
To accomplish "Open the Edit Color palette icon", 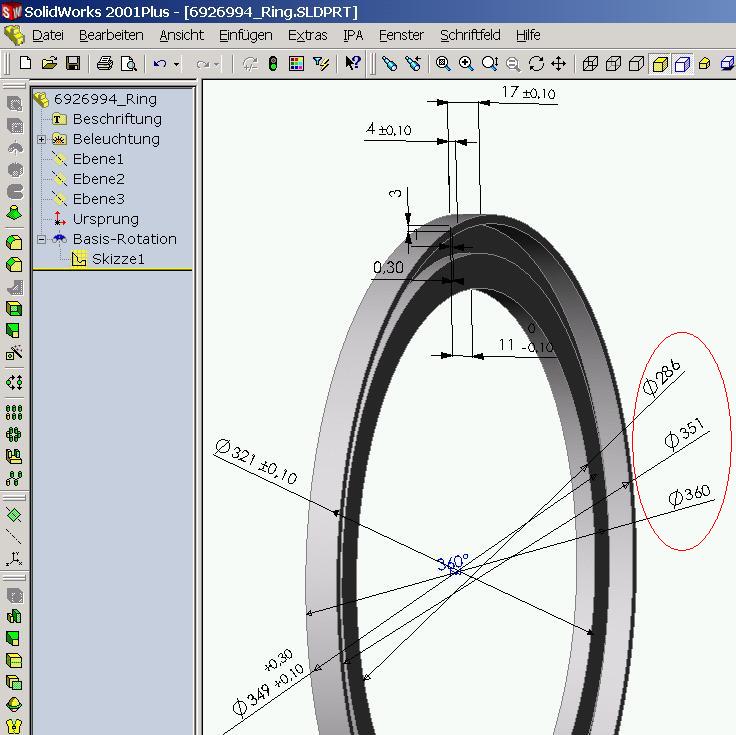I will tap(297, 63).
